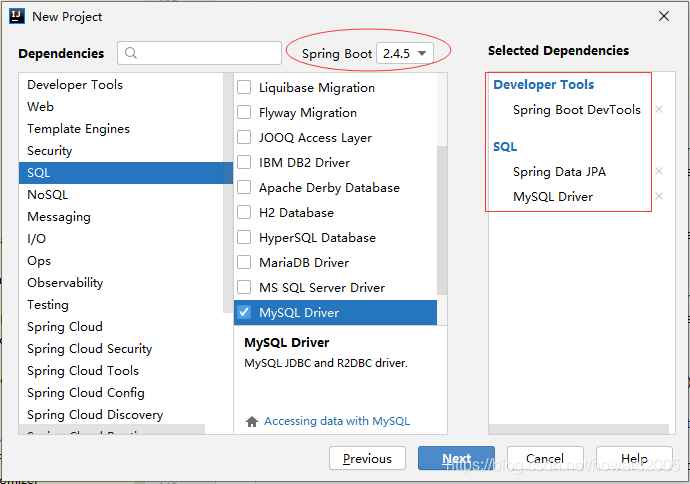Viewport: 690px width, 484px height.
Task: Click the Selected Dependencies horizontal scrollbar
Action: coord(579,429)
